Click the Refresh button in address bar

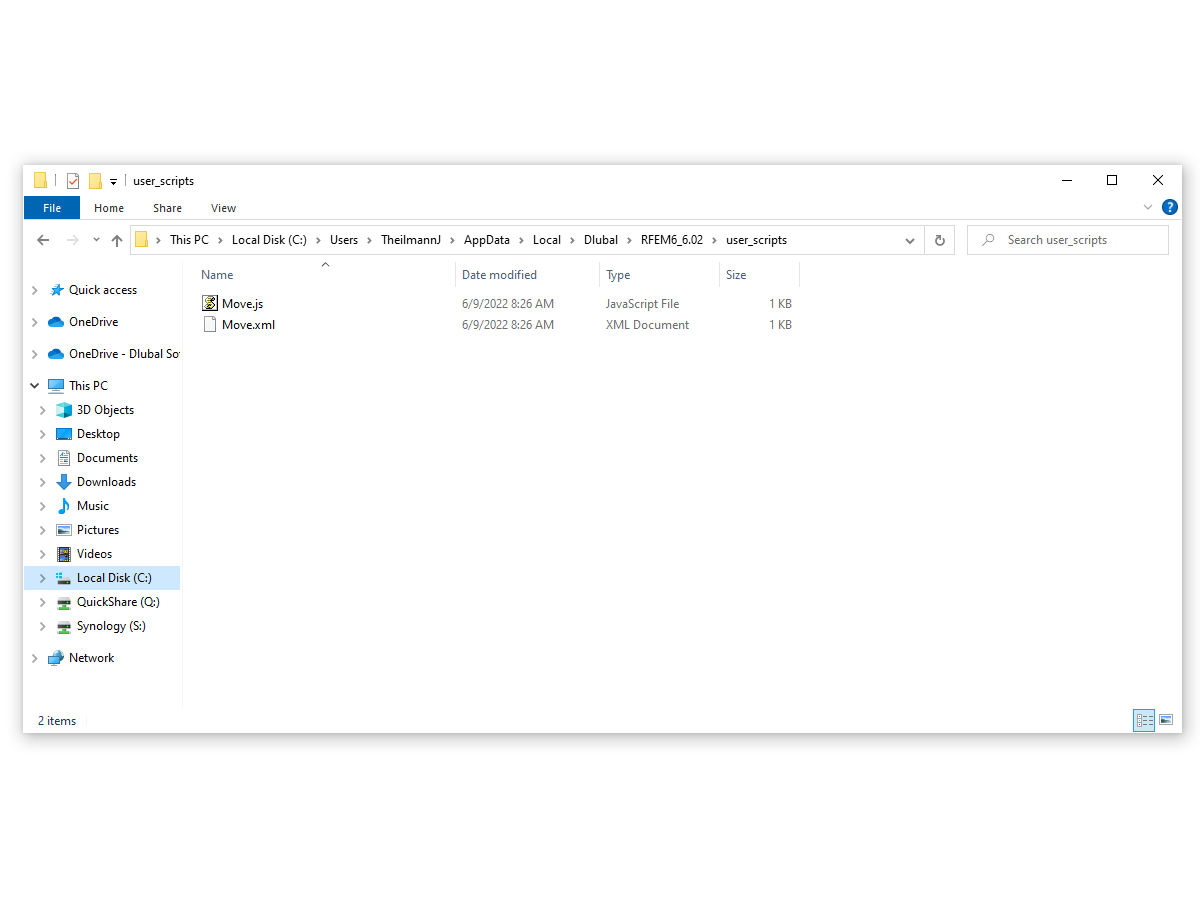tap(938, 240)
